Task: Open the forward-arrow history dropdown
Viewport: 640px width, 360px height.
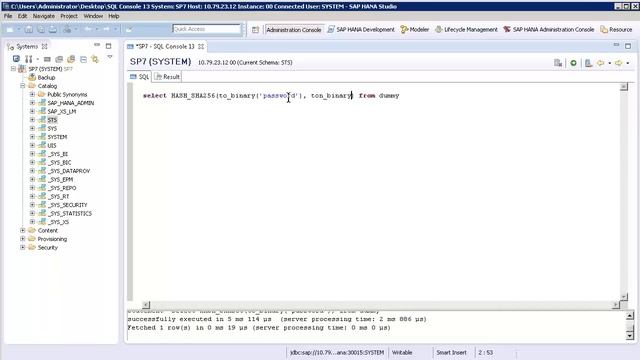Action: click(627, 63)
